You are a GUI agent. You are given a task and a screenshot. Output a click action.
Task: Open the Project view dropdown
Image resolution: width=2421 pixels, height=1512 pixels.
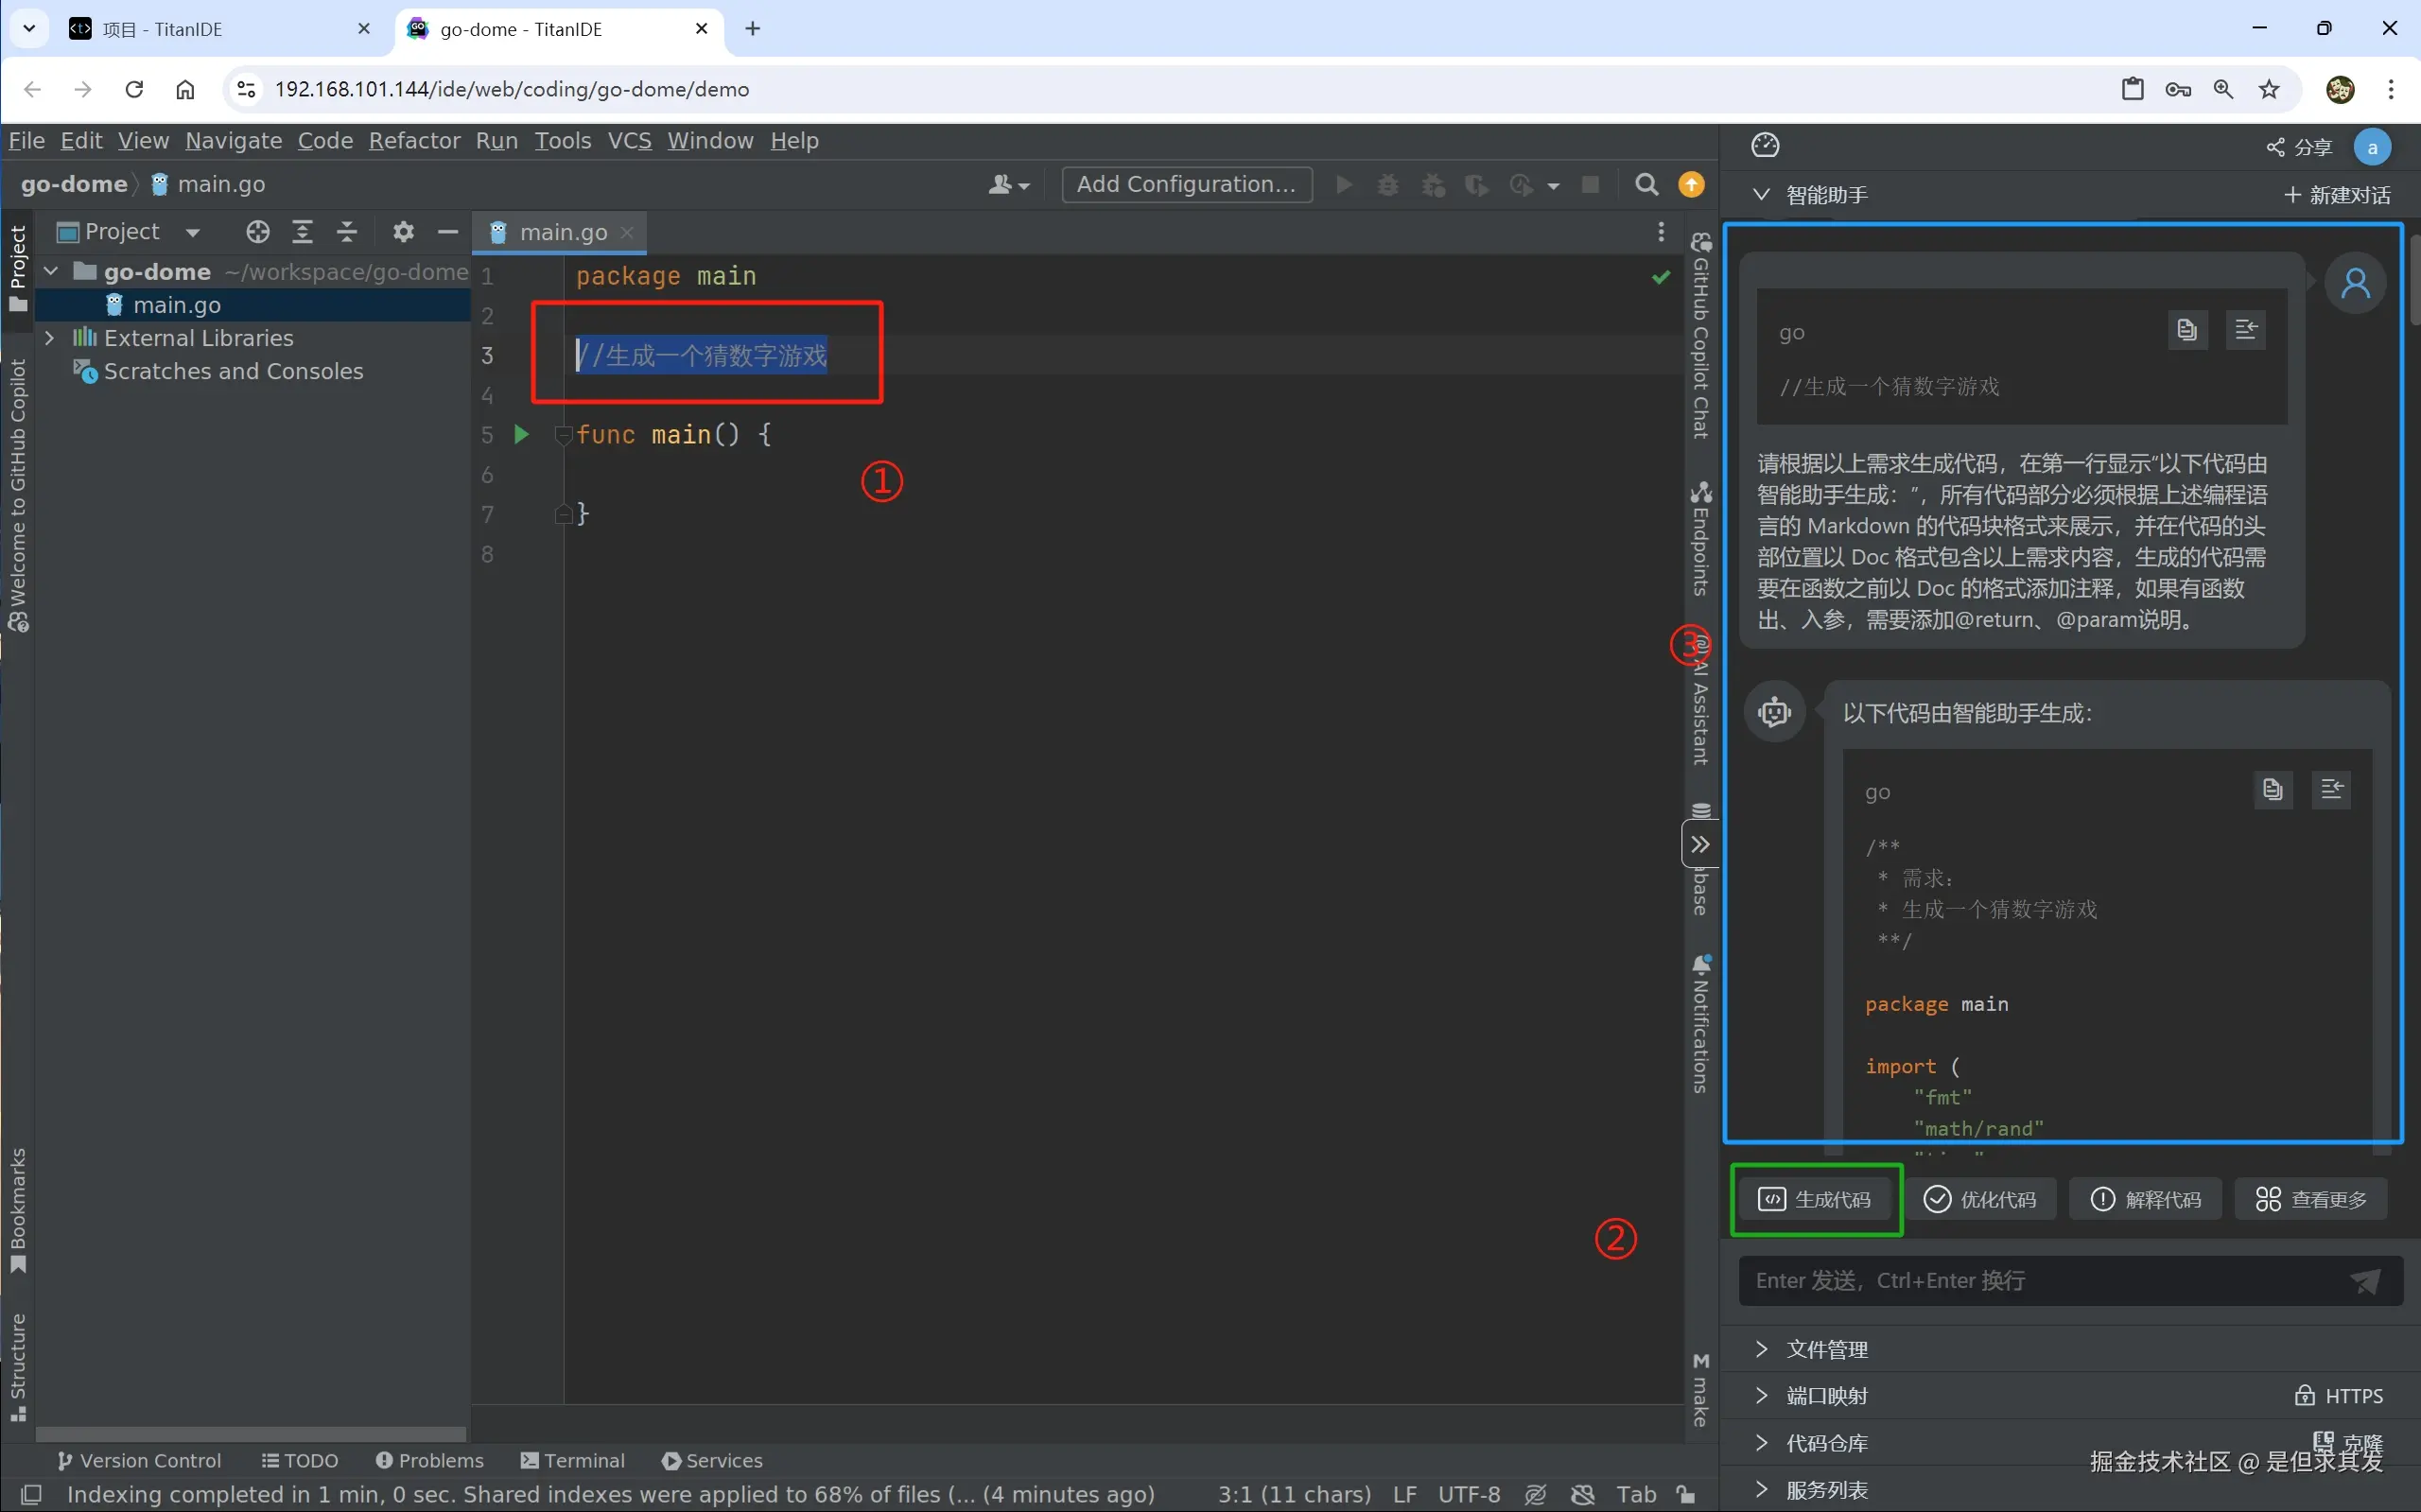point(192,232)
